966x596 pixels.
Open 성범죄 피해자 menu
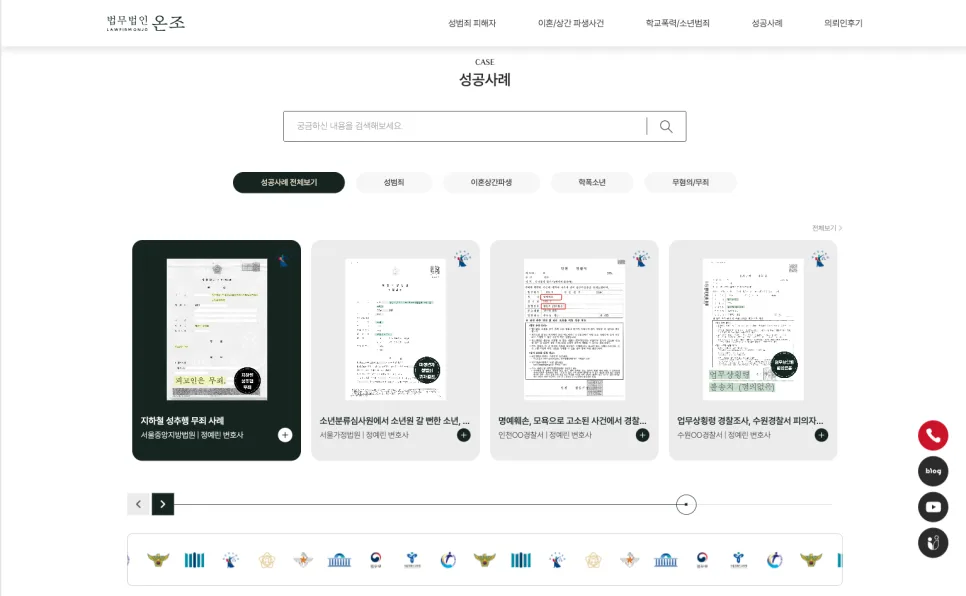click(x=472, y=23)
